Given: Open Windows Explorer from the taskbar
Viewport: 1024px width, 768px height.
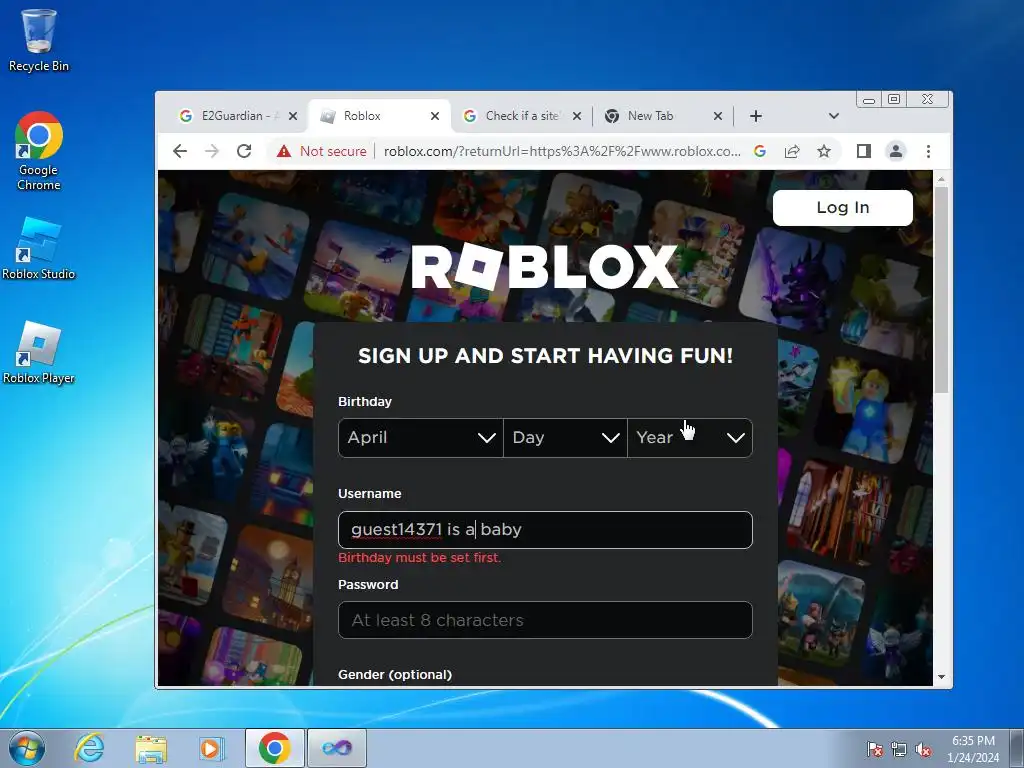Looking at the screenshot, I should [x=151, y=748].
